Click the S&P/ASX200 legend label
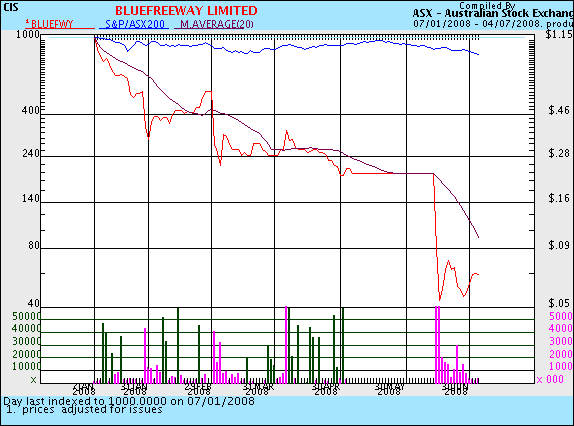This screenshot has height=426, width=574. 135,24
